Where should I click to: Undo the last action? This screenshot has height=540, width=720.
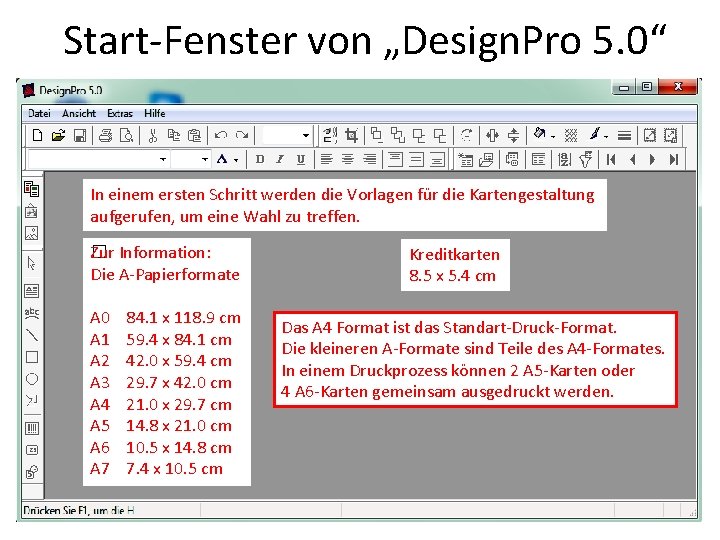click(x=221, y=135)
